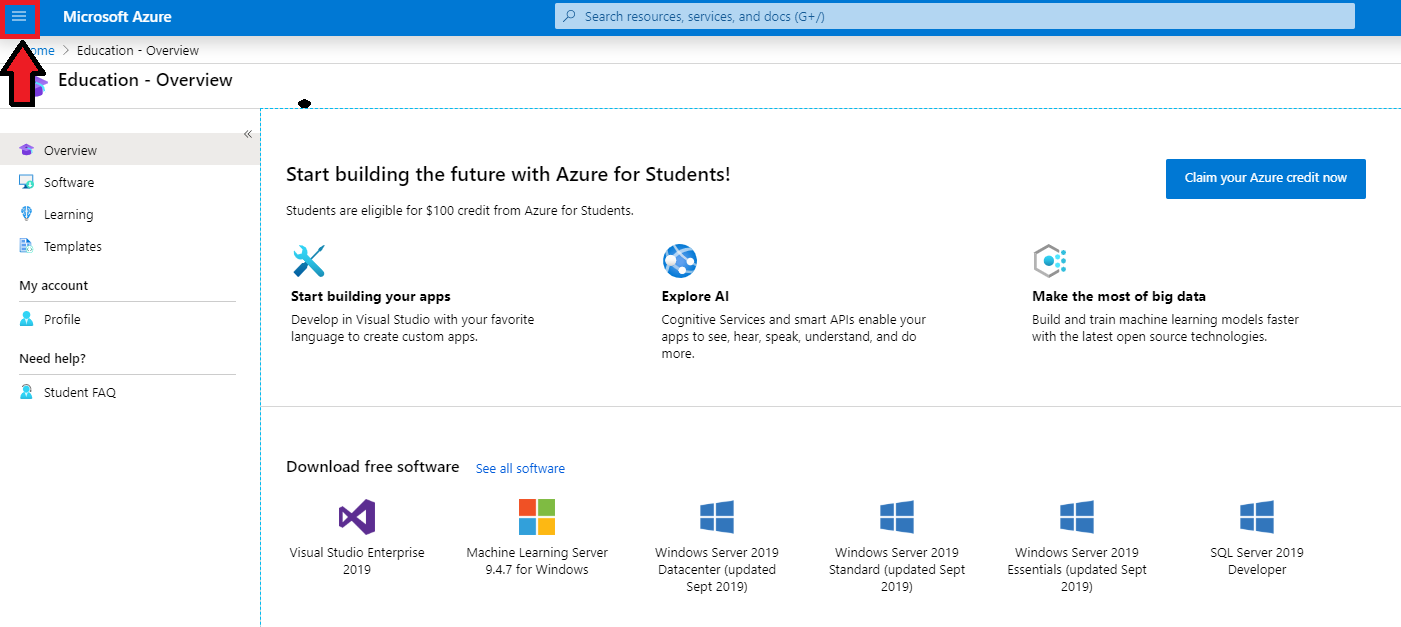
Task: Click the My account section heading
Action: 54,285
